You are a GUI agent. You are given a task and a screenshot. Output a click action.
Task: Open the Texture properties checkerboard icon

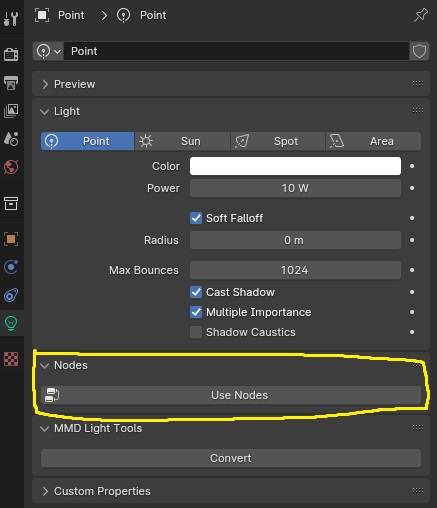click(11, 359)
